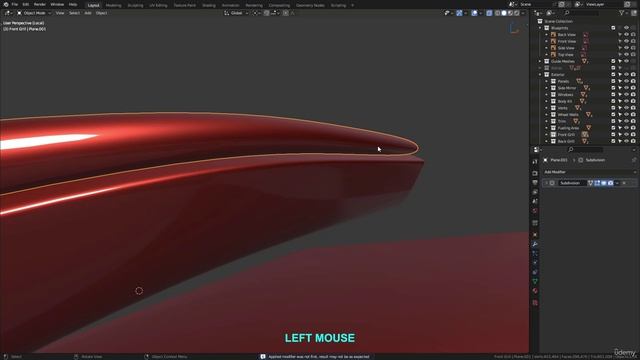The height and width of the screenshot is (360, 640).
Task: Uncheck Panels collection checkbox
Action: (613, 81)
